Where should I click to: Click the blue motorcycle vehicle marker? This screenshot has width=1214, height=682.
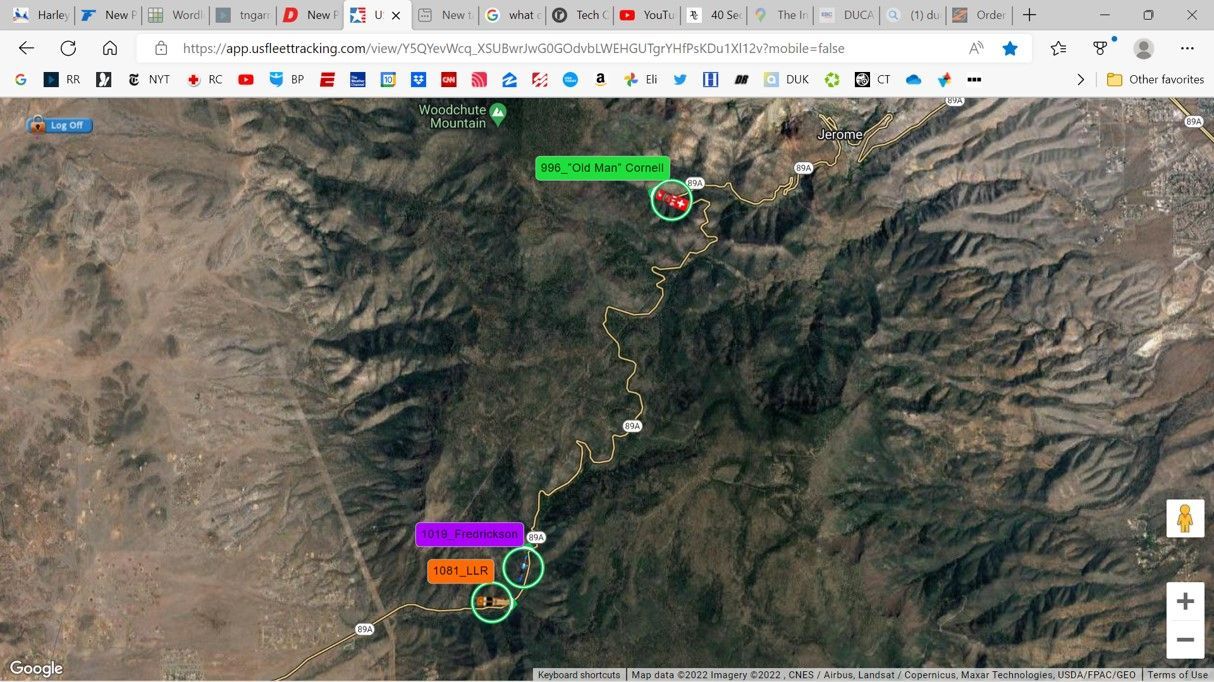point(523,568)
